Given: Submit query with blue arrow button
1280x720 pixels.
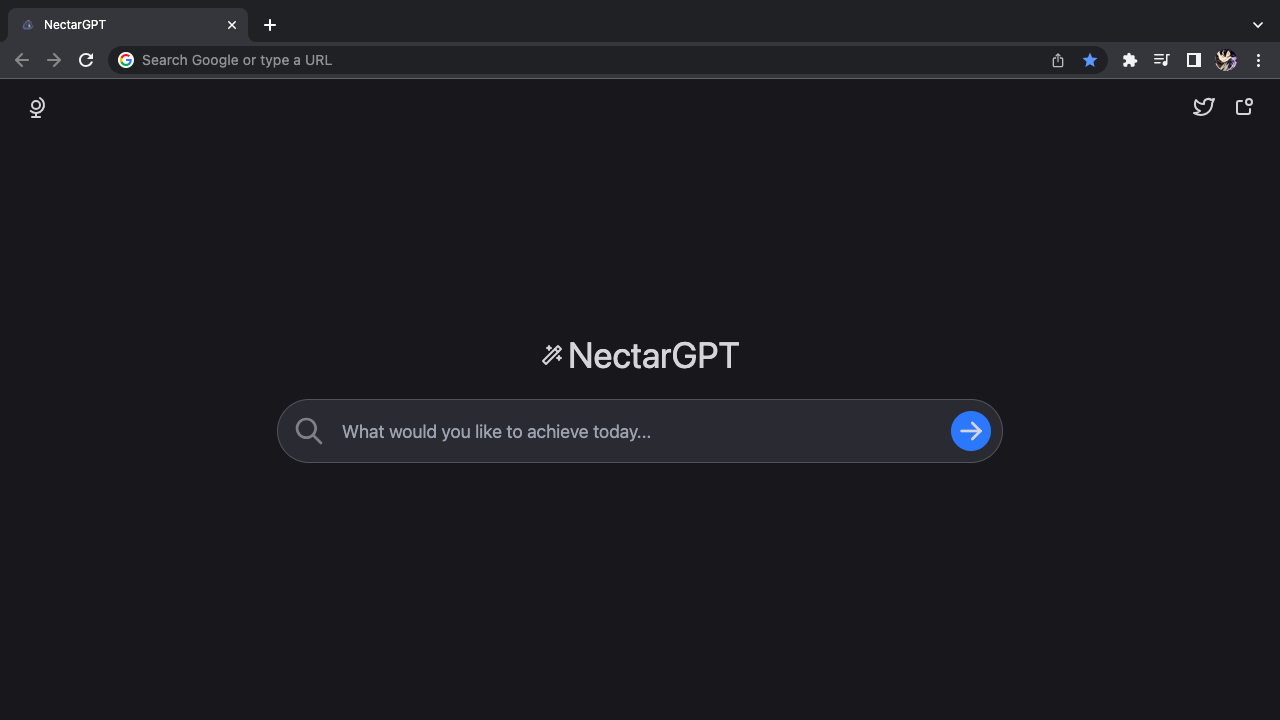Looking at the screenshot, I should pos(970,431).
